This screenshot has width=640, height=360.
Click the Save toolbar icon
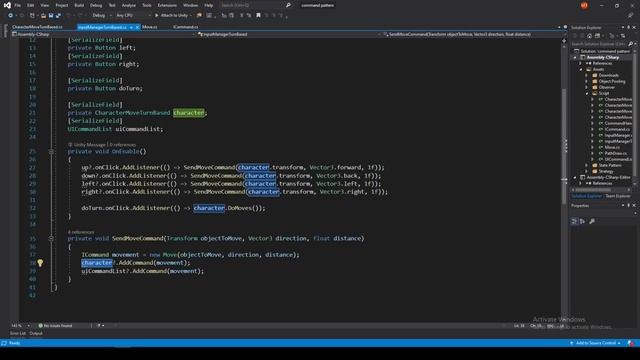click(51, 16)
